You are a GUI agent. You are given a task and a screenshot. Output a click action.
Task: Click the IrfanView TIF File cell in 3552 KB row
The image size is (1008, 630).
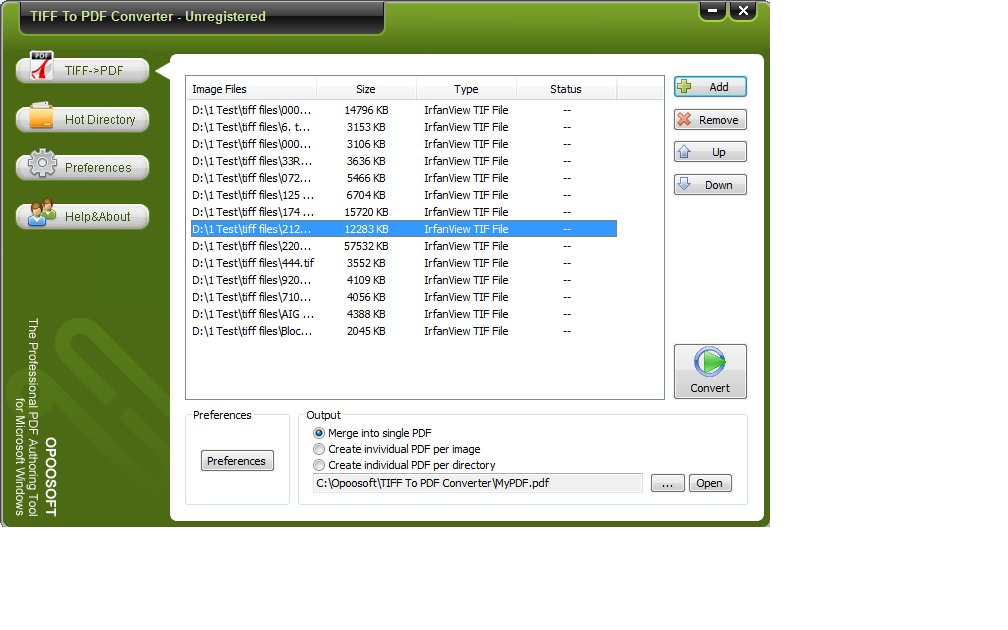click(466, 263)
